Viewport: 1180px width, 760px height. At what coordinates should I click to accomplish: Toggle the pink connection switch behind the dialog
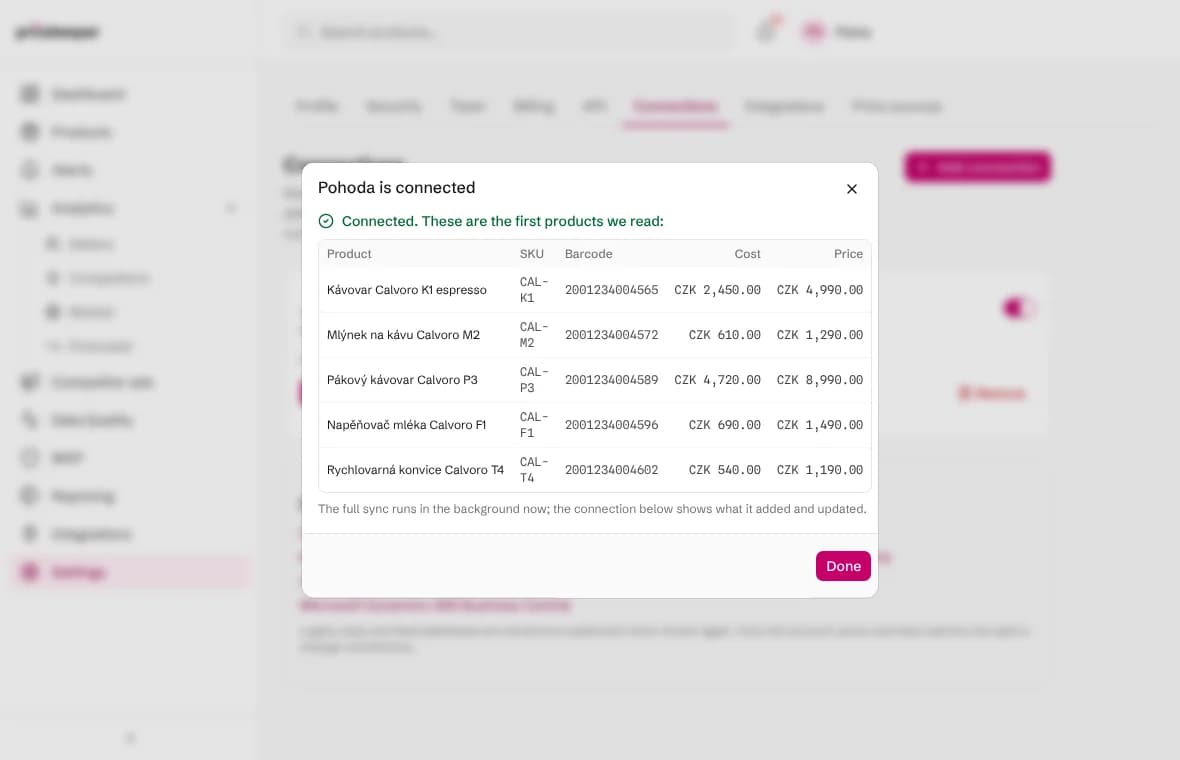click(x=1019, y=308)
